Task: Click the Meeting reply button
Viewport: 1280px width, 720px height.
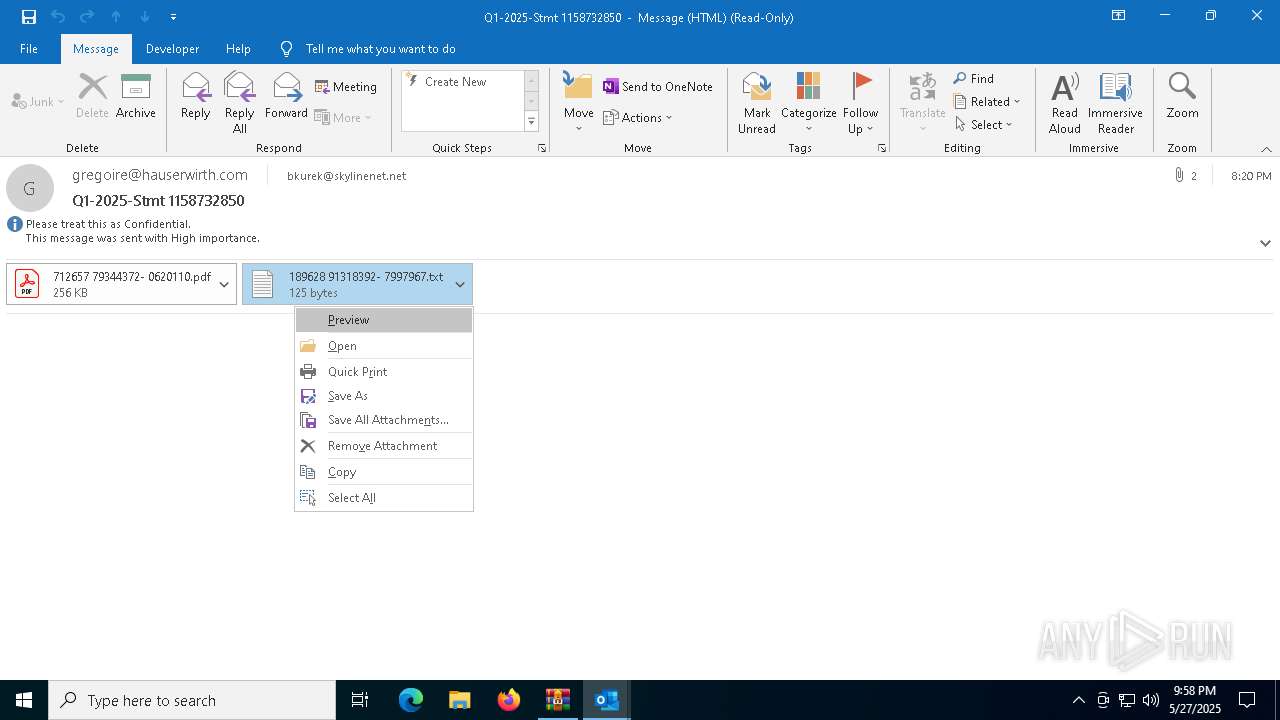Action: (x=346, y=87)
